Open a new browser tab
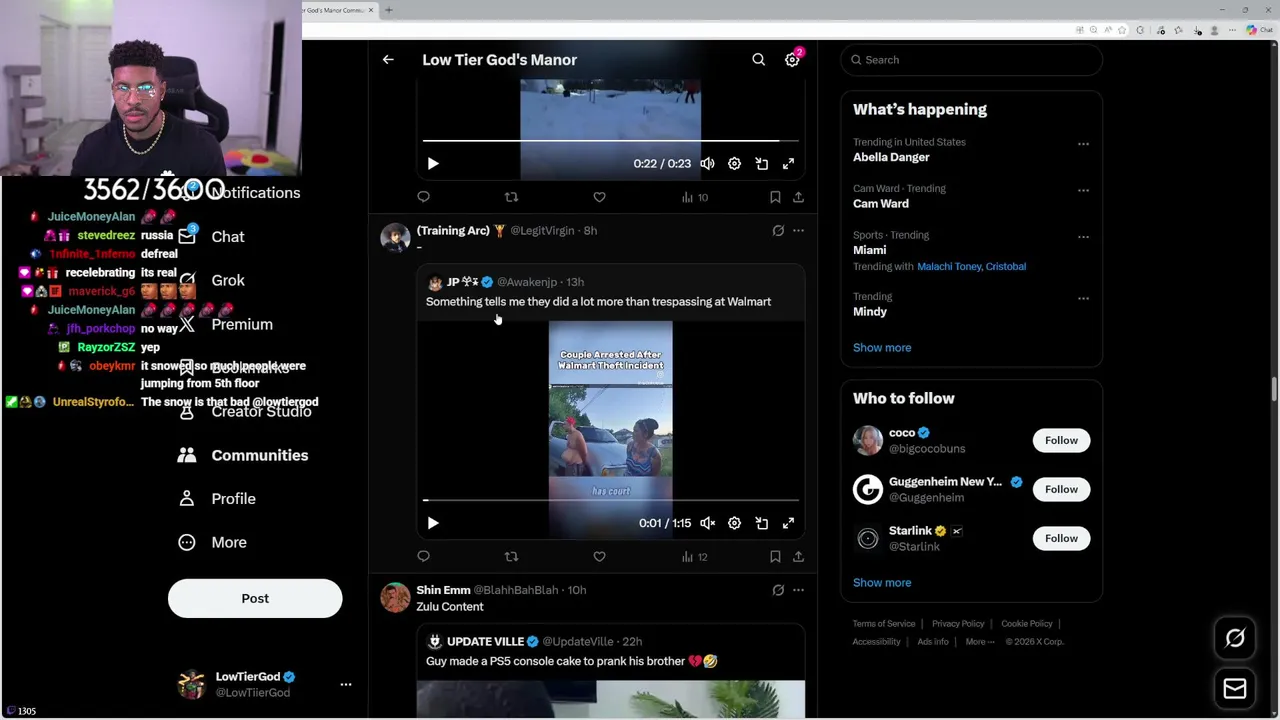 (389, 10)
